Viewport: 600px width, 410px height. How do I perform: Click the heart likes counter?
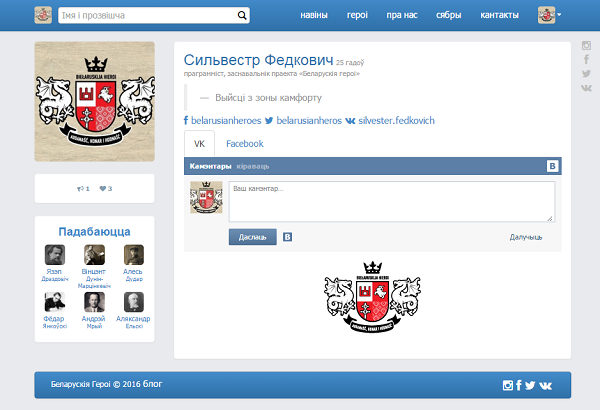click(105, 188)
